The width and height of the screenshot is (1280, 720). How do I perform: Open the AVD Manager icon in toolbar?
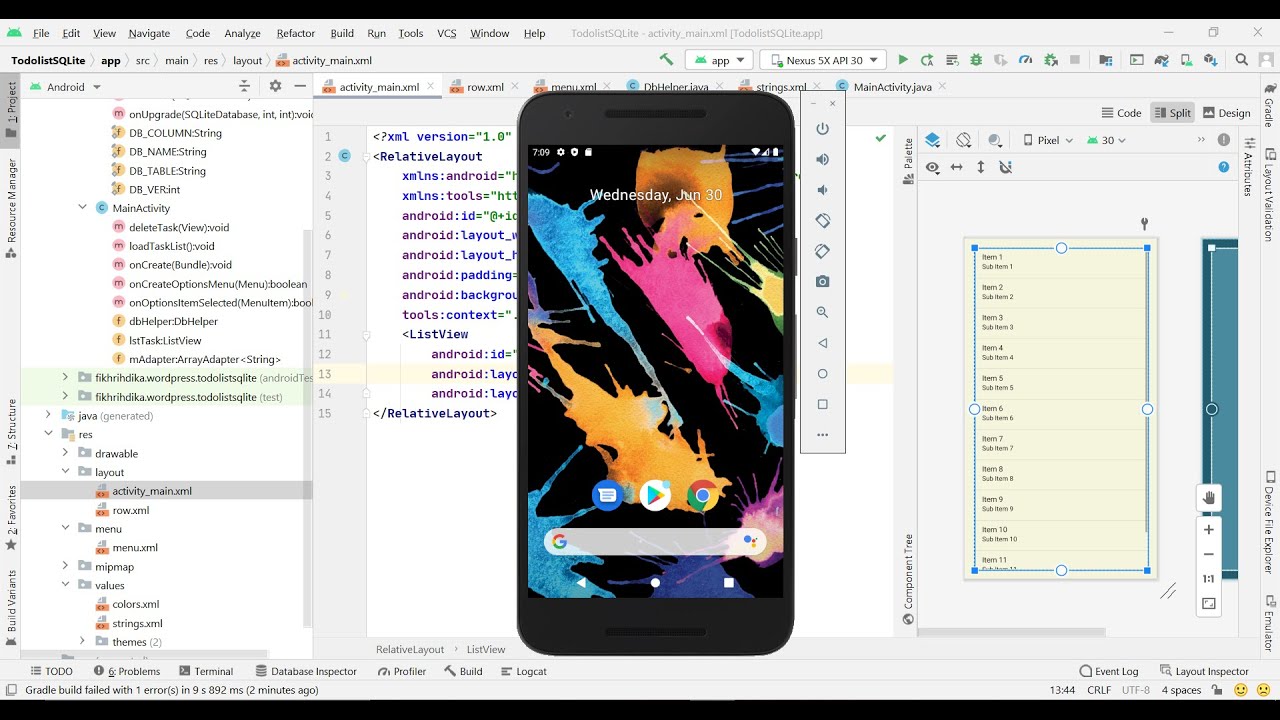click(1185, 60)
